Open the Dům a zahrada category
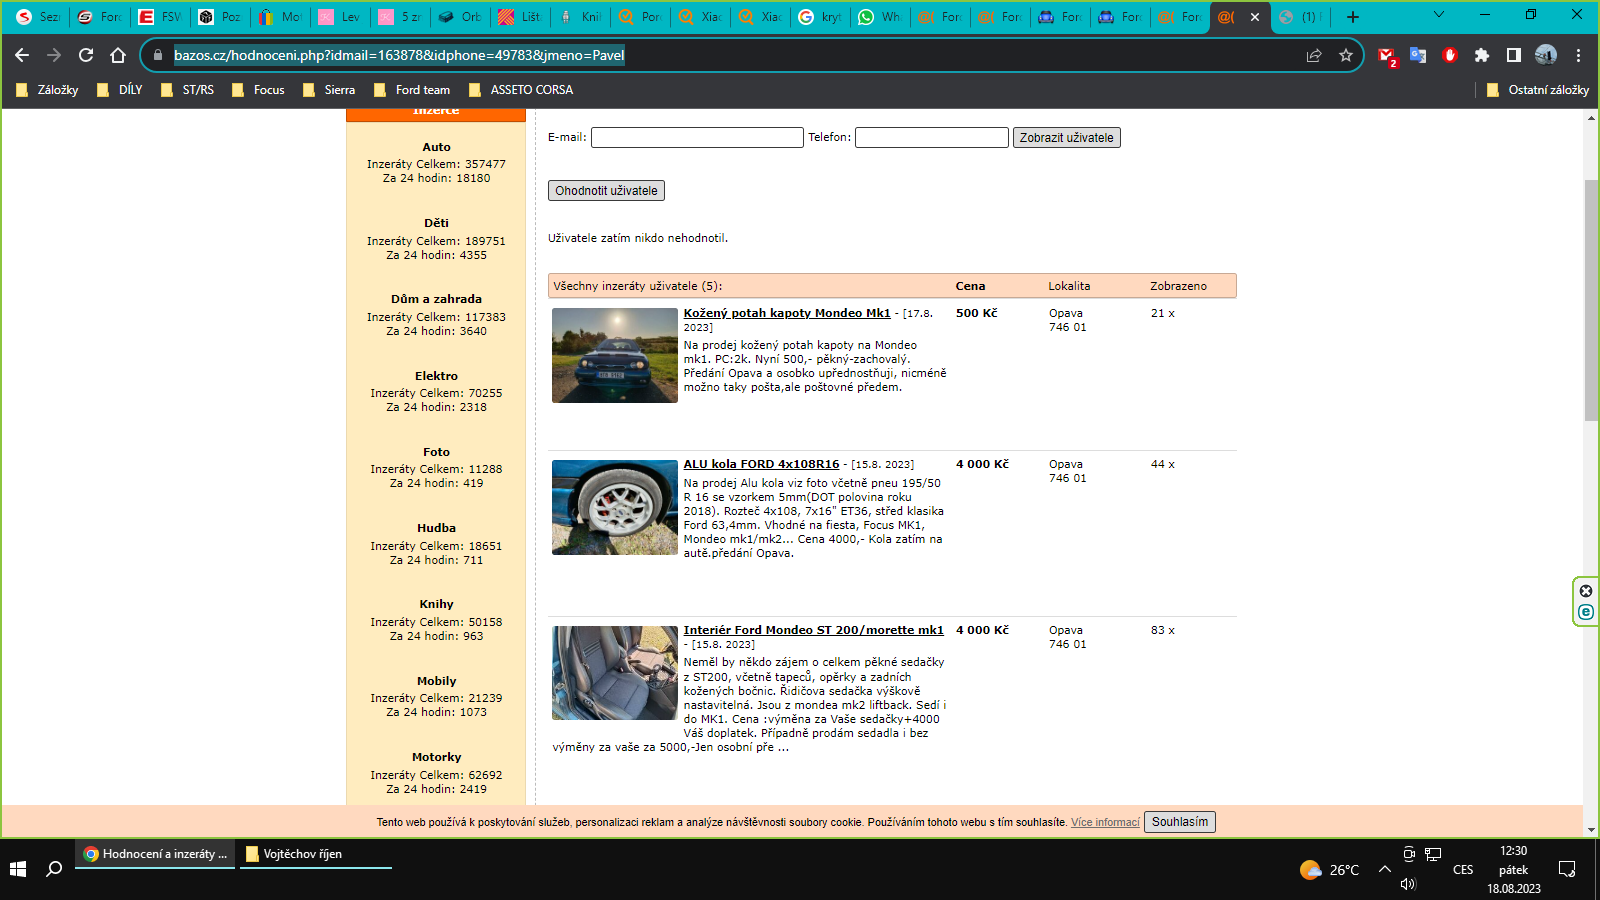 pyautogui.click(x=436, y=299)
